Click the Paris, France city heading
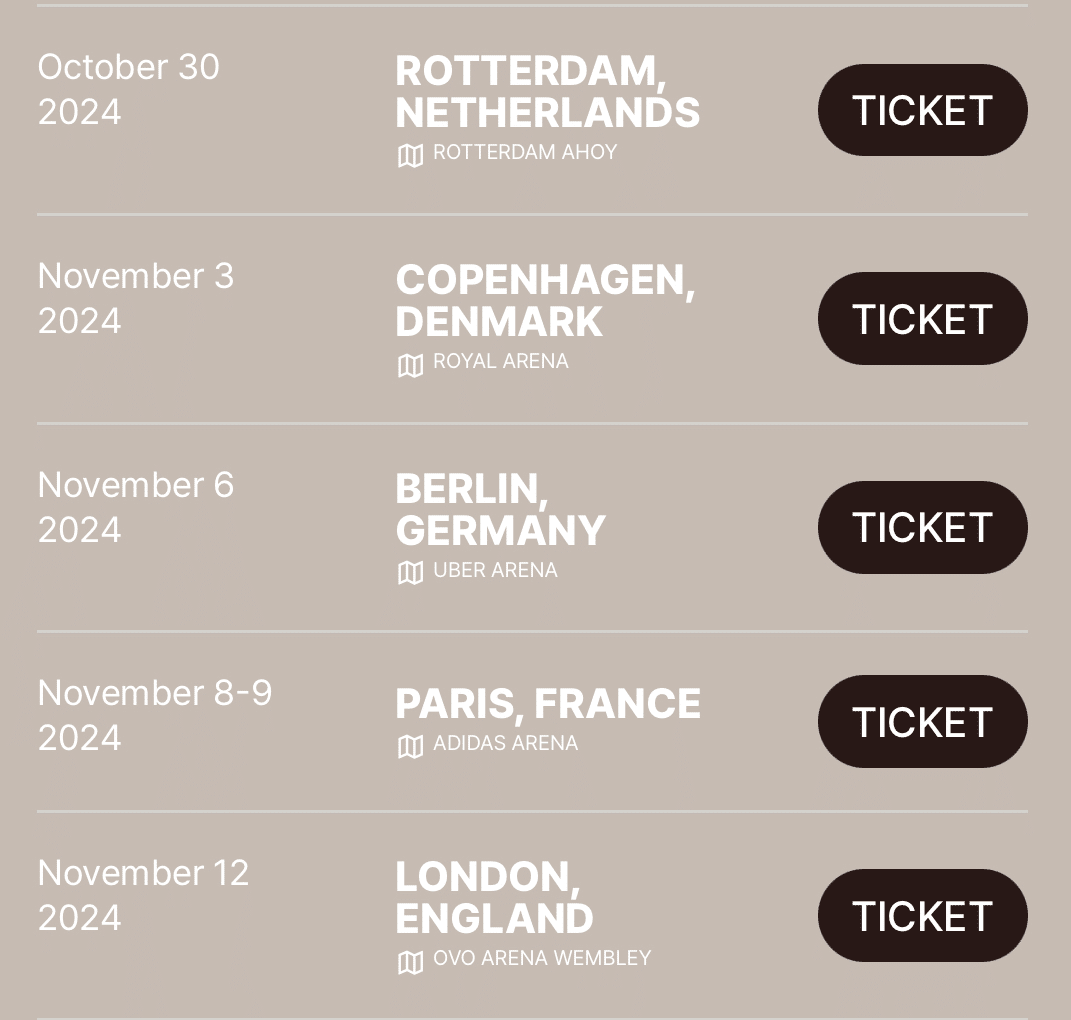This screenshot has width=1071, height=1020. coord(548,703)
